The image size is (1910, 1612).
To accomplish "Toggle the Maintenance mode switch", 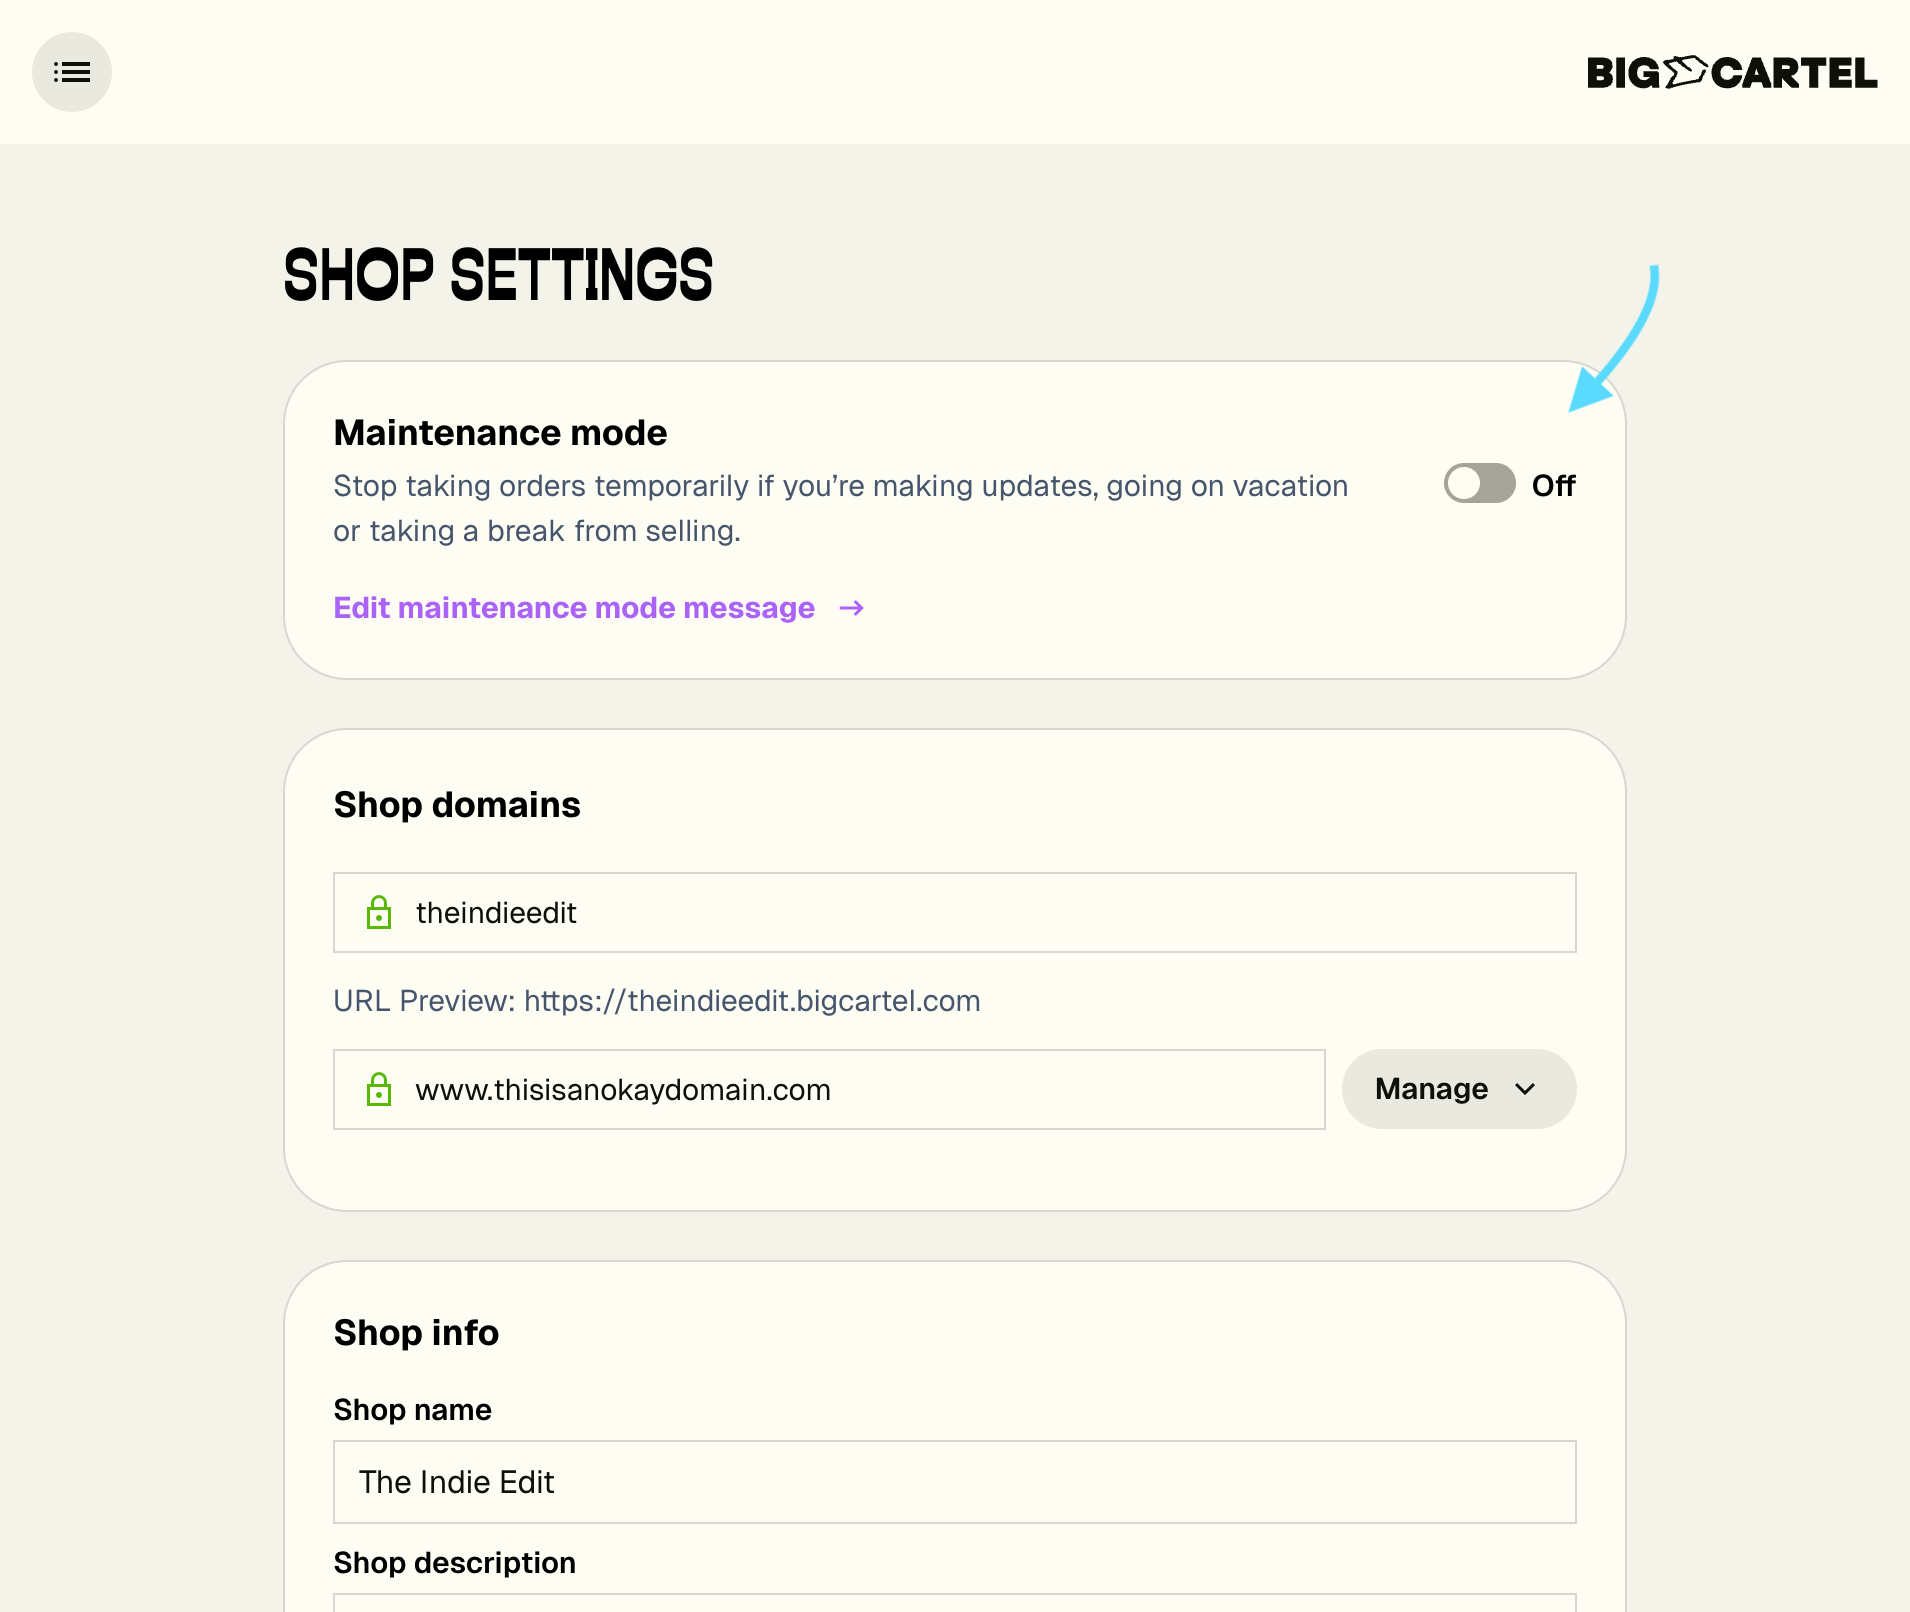I will [x=1479, y=484].
